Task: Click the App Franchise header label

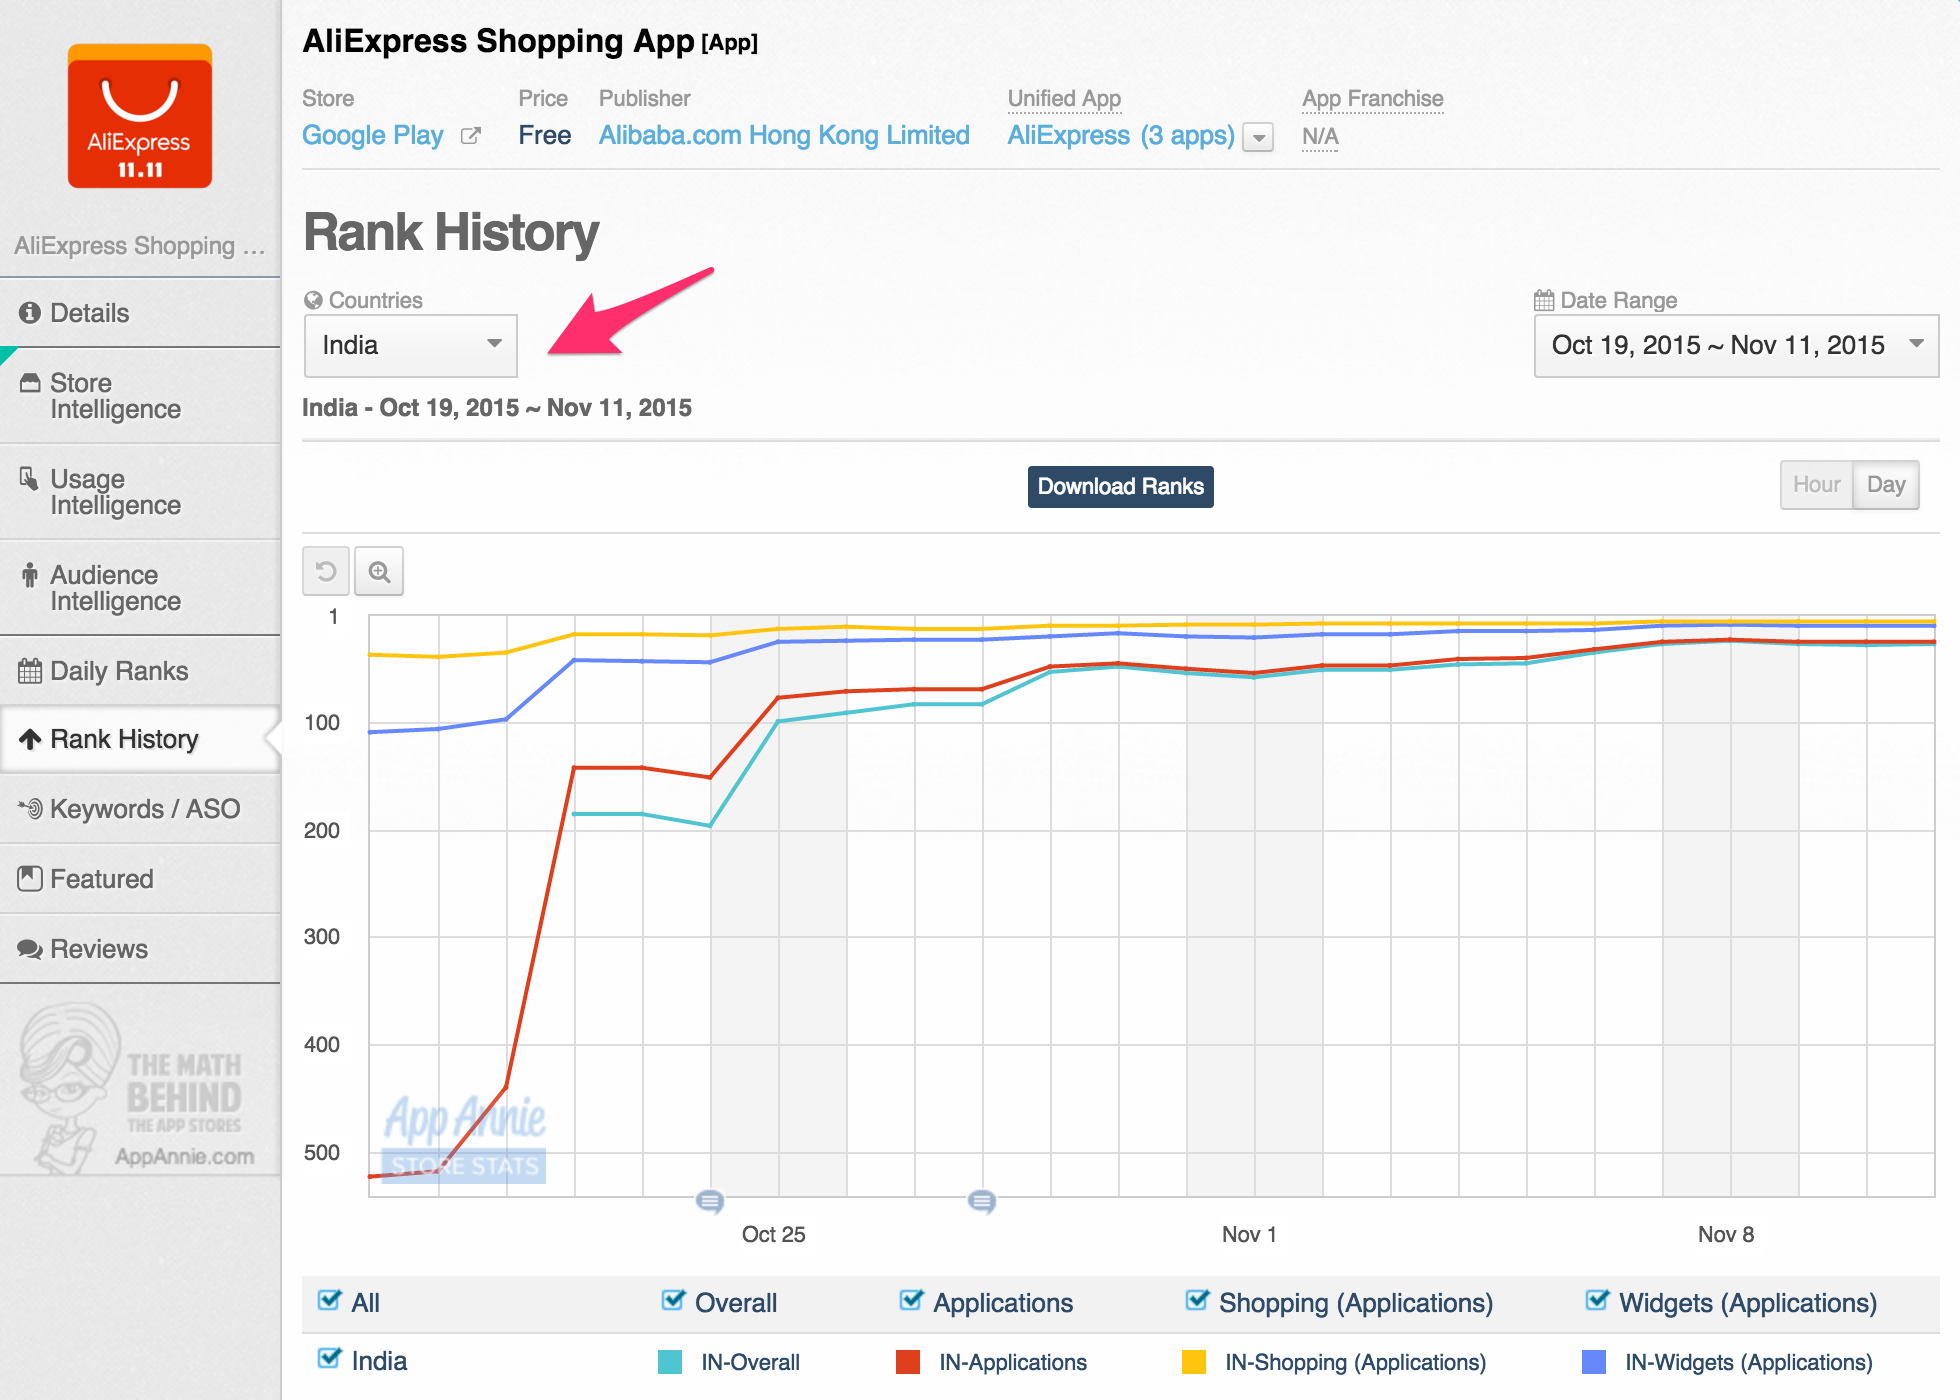Action: (1372, 99)
